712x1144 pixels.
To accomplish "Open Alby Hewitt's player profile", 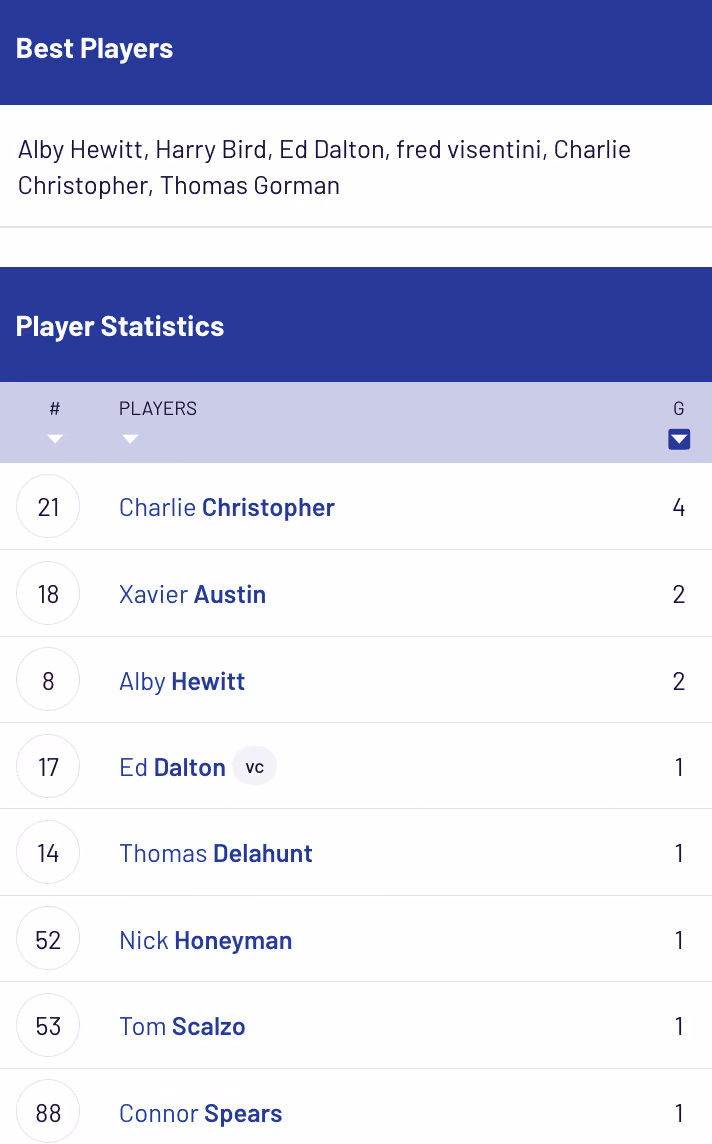I will point(182,681).
